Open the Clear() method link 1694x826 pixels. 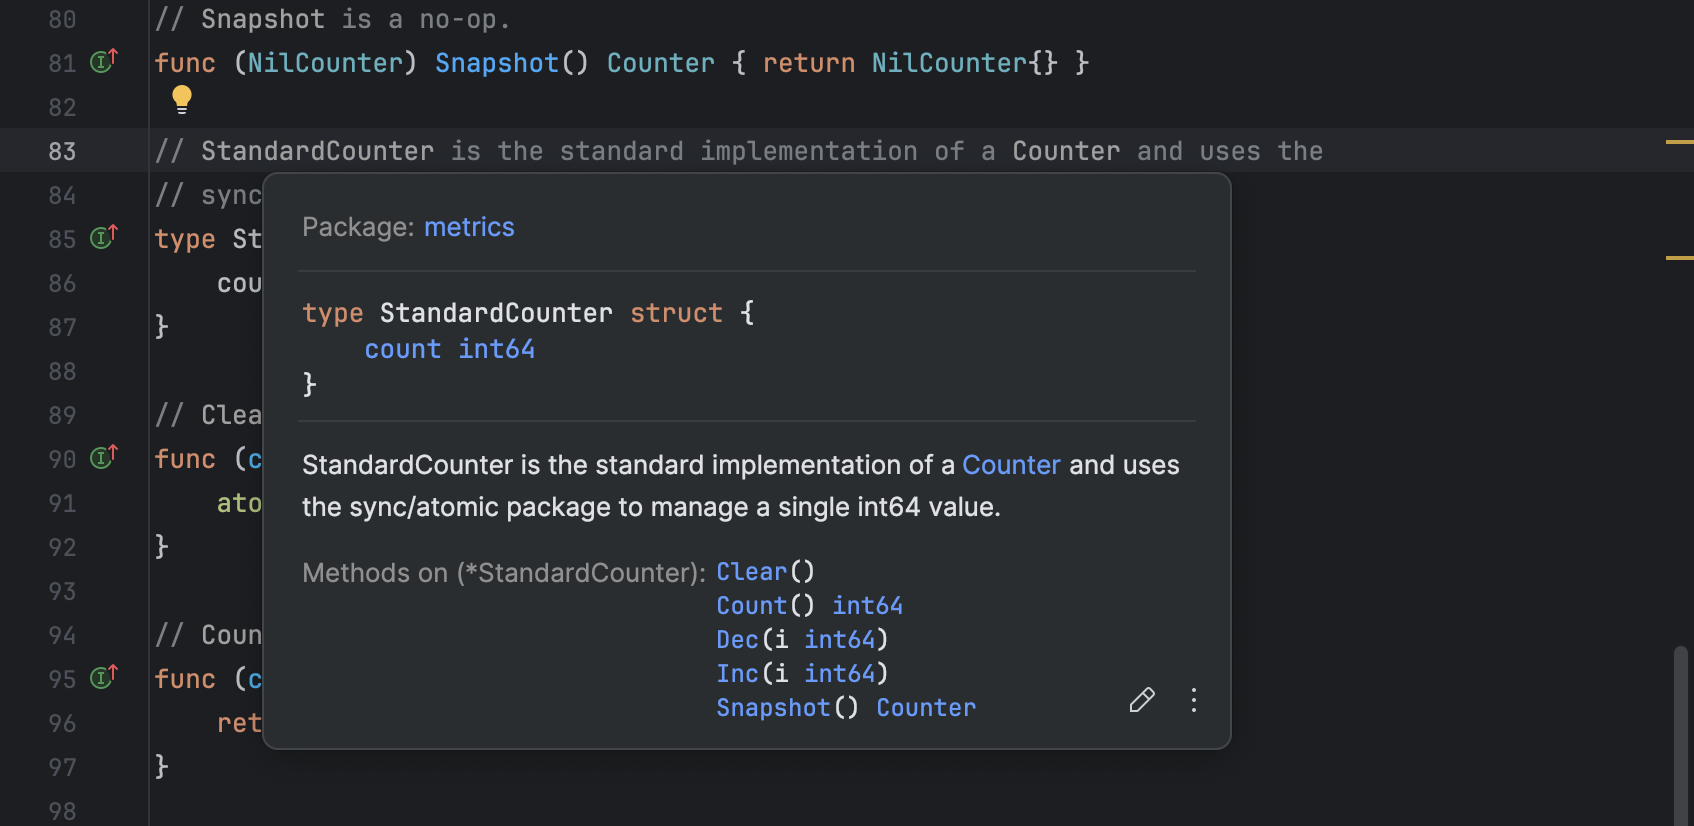[752, 572]
